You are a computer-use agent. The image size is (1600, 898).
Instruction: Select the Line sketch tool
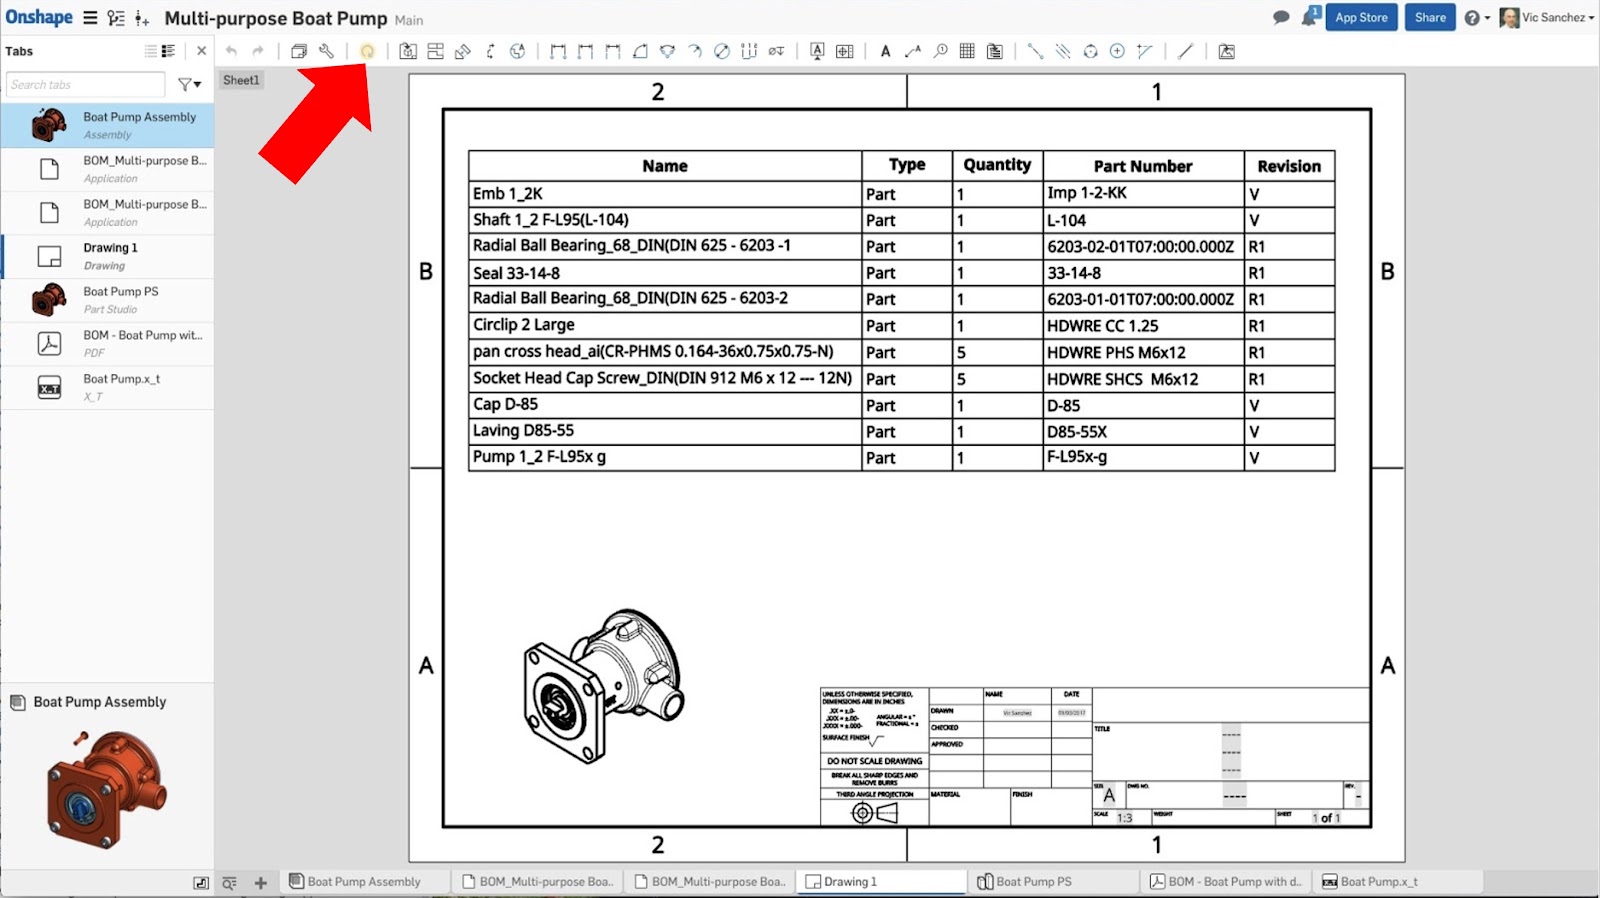click(1185, 51)
